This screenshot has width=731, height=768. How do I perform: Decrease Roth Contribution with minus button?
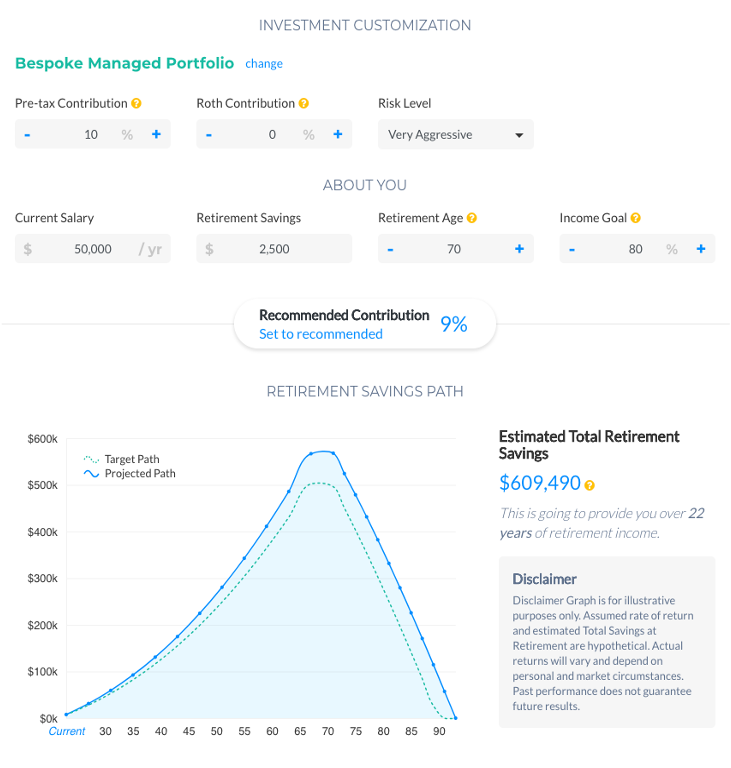pos(209,134)
